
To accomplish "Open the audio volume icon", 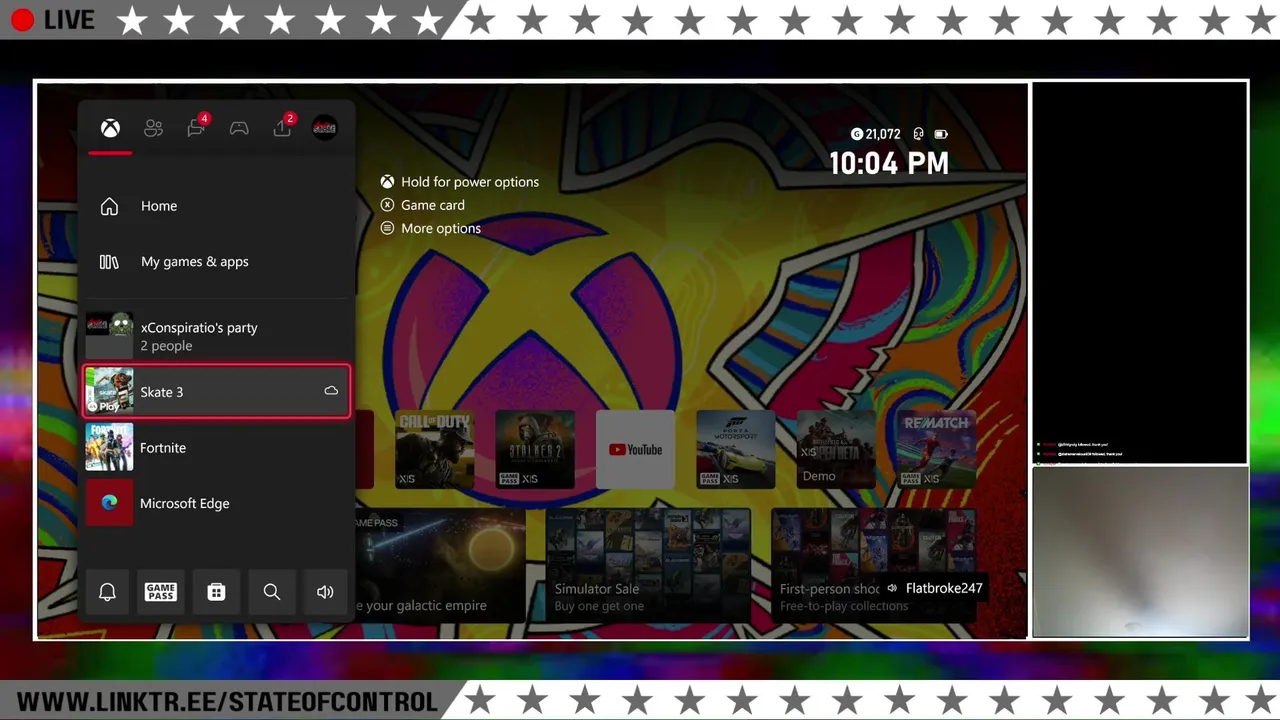I will 325,592.
